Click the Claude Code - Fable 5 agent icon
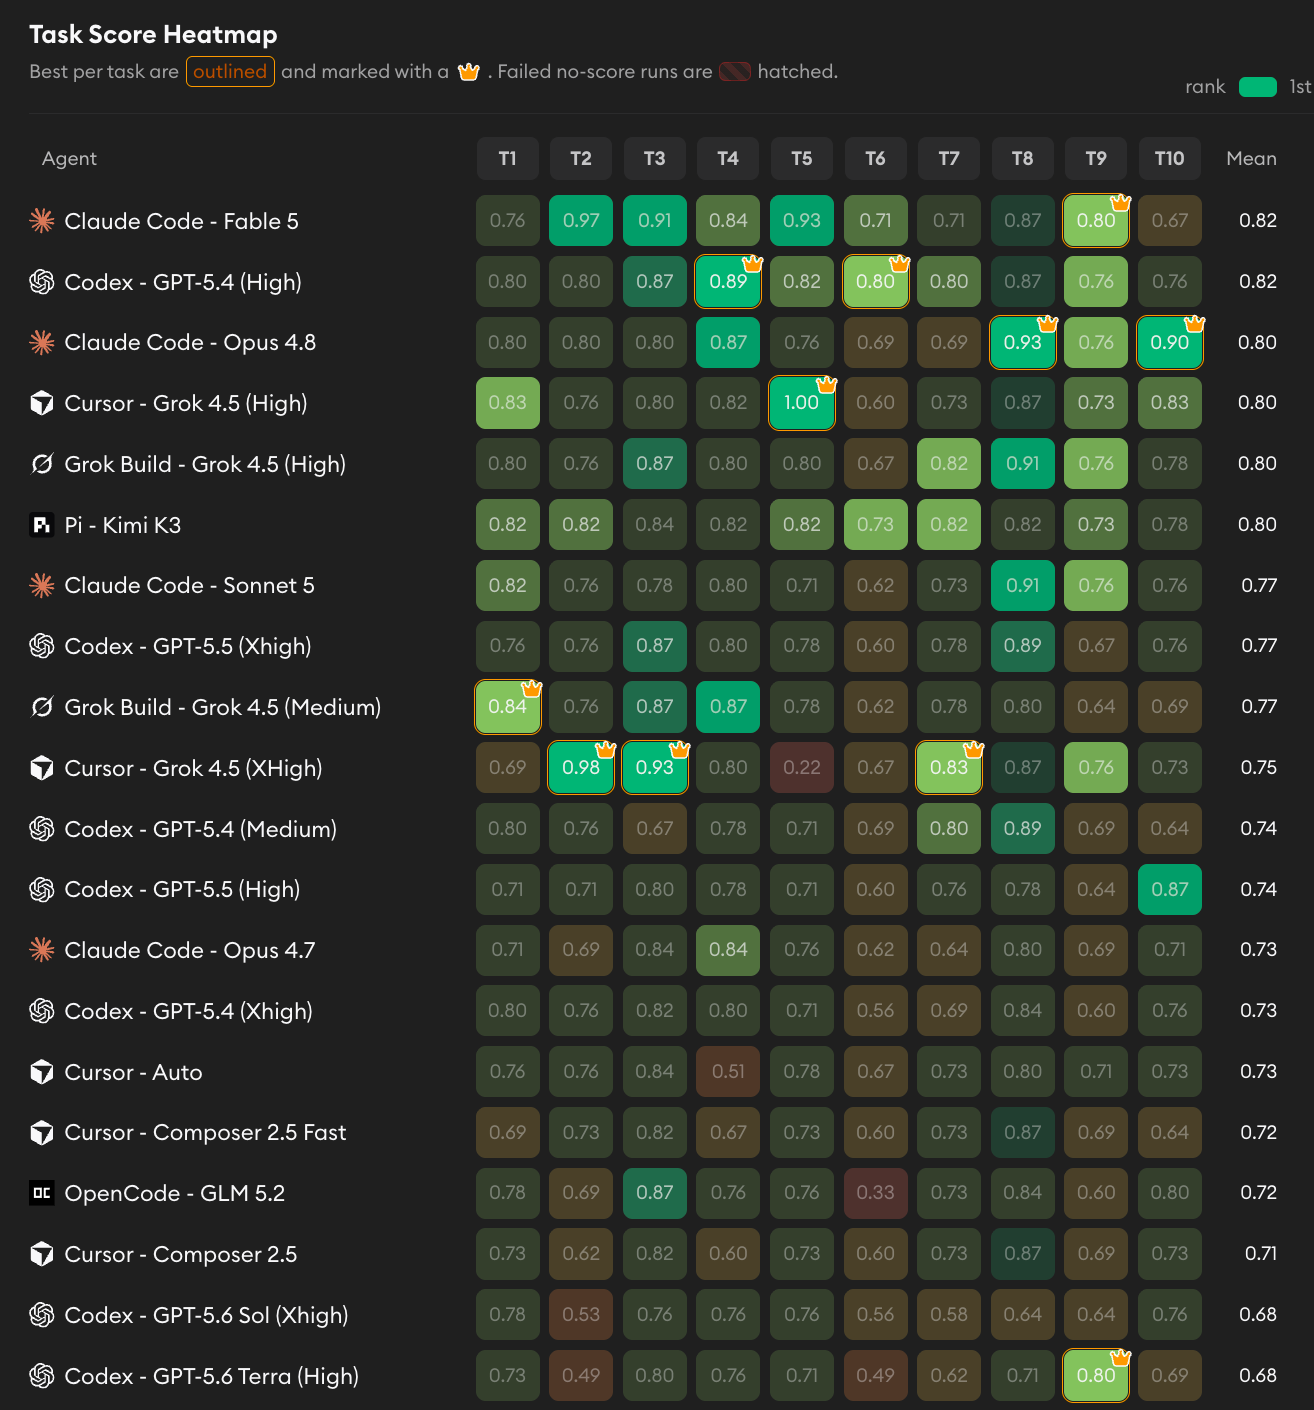 click(42, 221)
